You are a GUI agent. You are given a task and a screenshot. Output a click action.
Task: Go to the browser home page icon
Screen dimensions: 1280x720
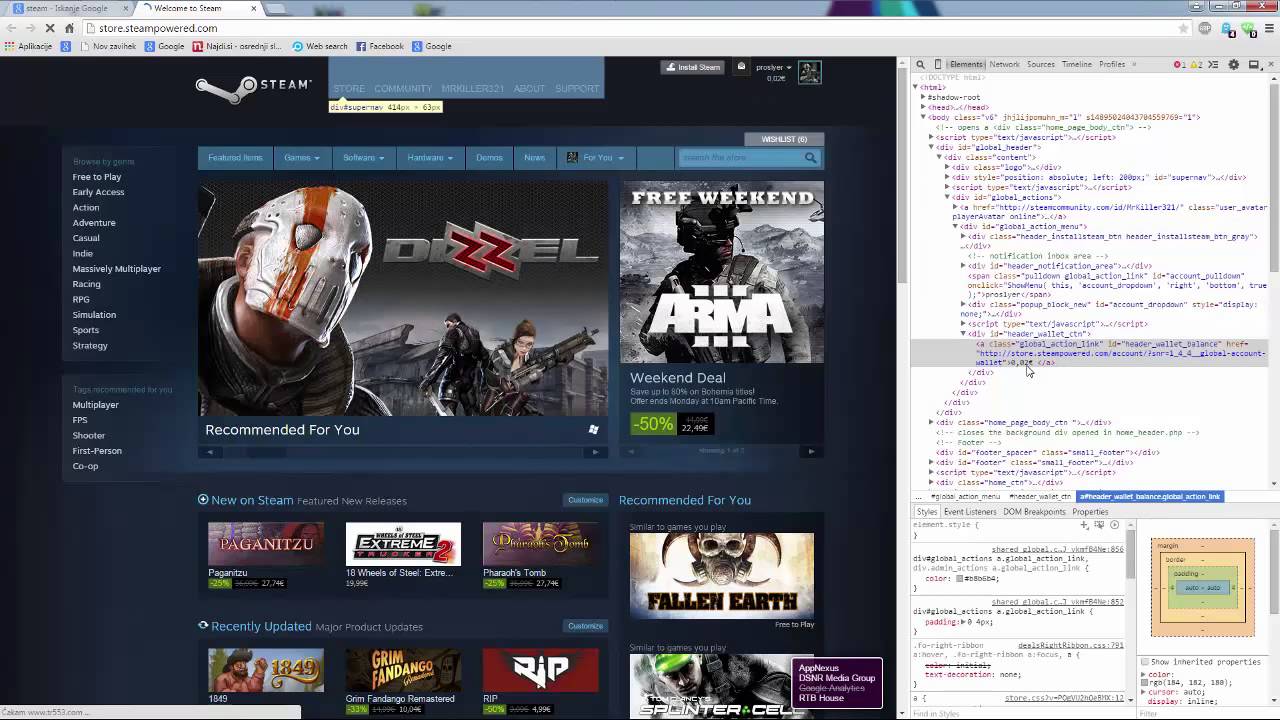(69, 28)
